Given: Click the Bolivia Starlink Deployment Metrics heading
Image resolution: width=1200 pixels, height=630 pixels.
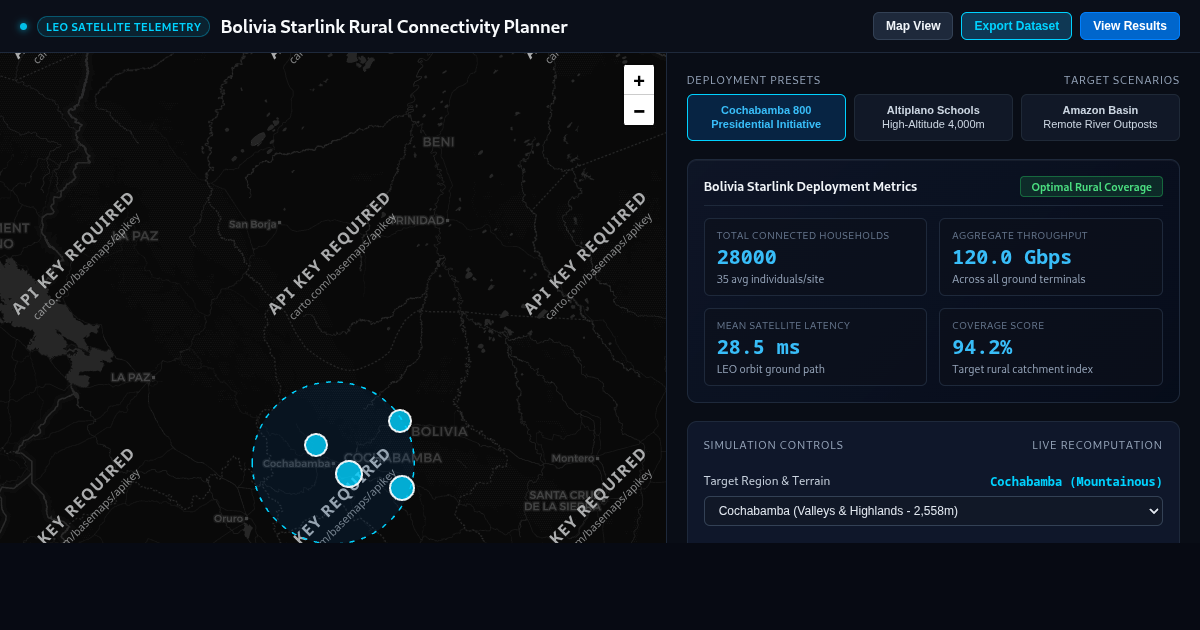Looking at the screenshot, I should [x=810, y=187].
